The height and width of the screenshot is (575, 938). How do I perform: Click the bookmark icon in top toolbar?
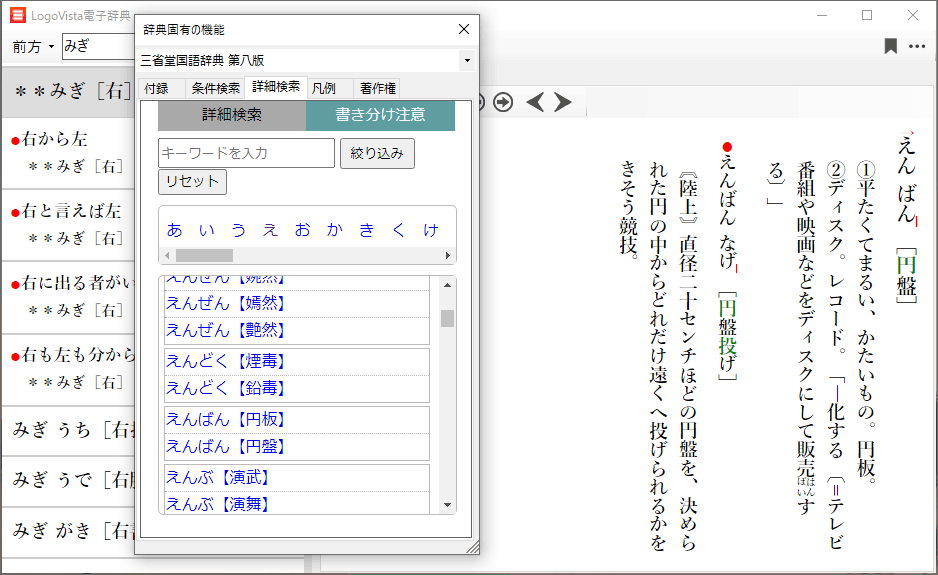click(890, 46)
